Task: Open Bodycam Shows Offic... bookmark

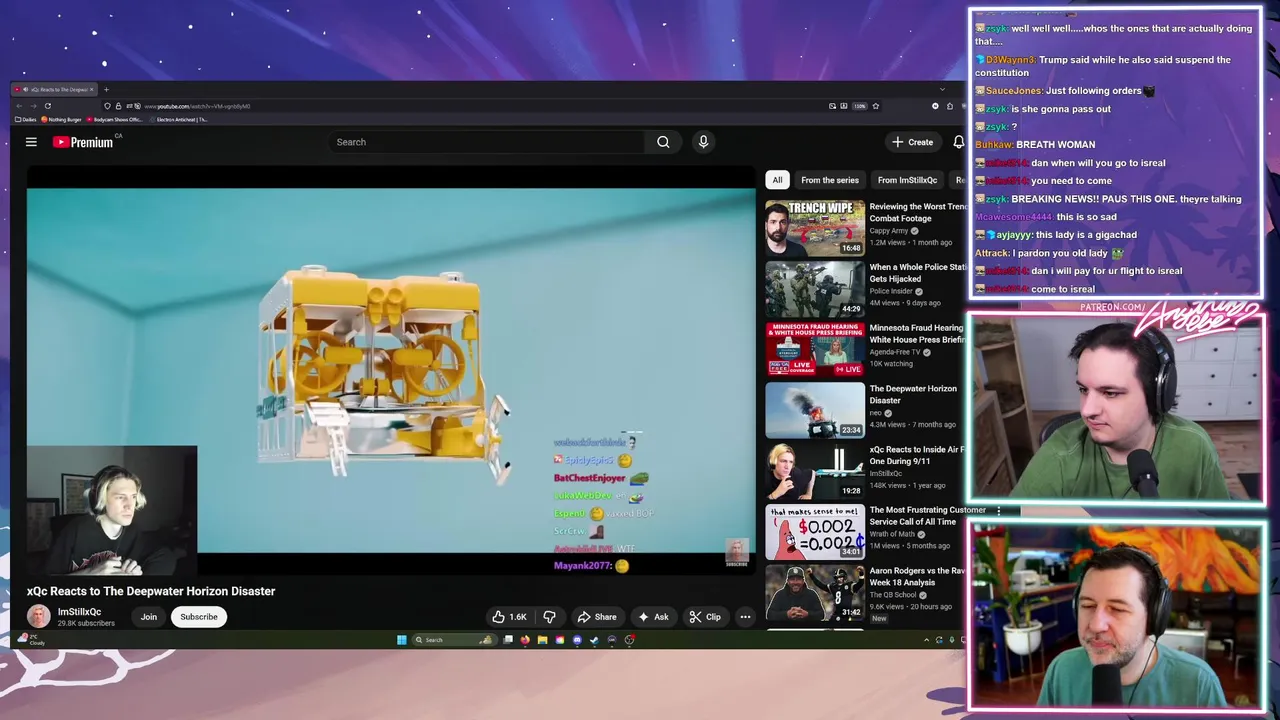Action: click(x=114, y=119)
